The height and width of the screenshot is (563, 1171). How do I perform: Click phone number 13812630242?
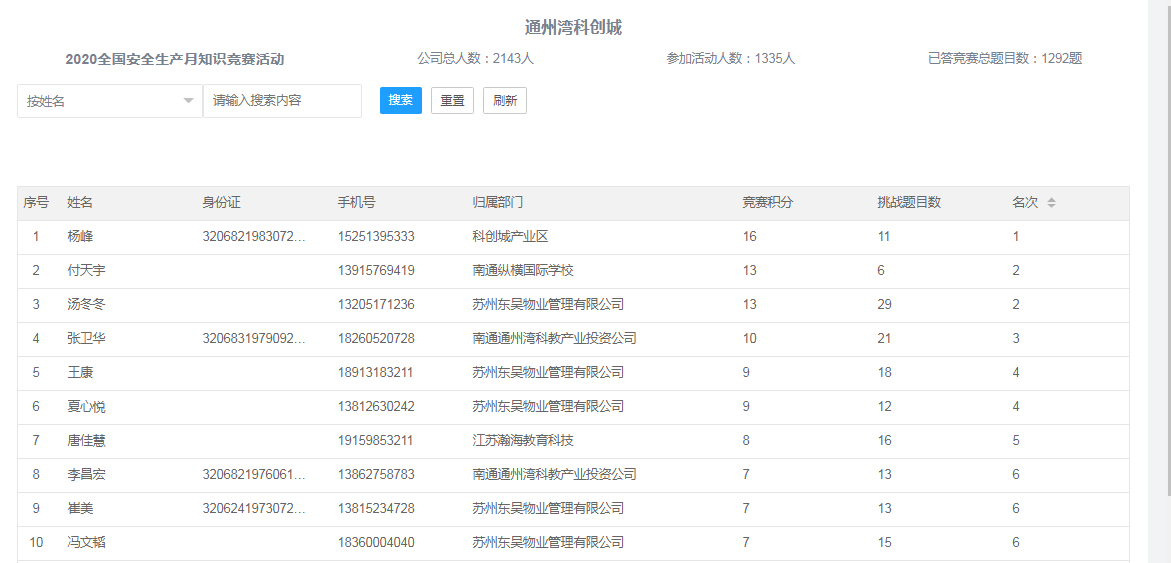(376, 407)
